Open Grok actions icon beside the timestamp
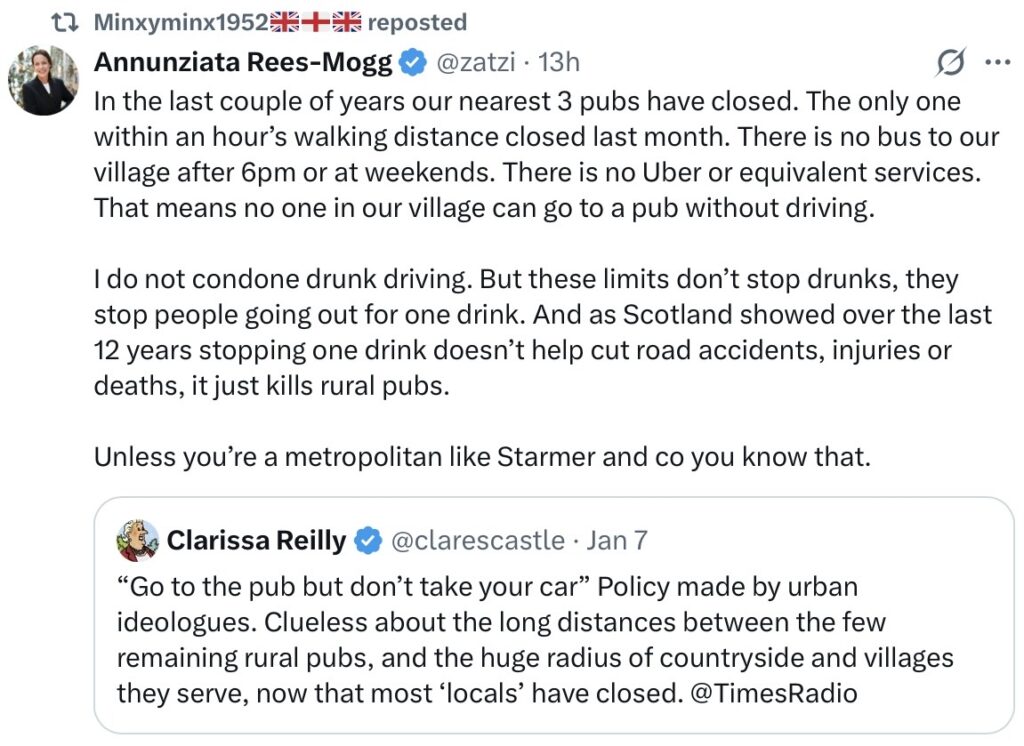Screen dimensions: 1024x746 951,62
